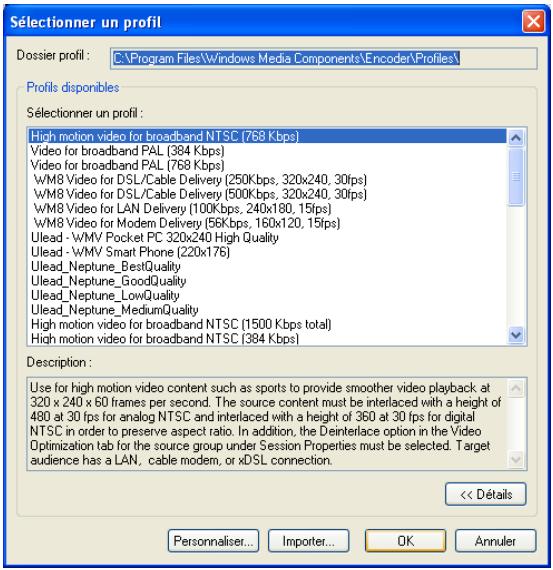Collapse details with << Détails button
This screenshot has width=553, height=570.
485,494
